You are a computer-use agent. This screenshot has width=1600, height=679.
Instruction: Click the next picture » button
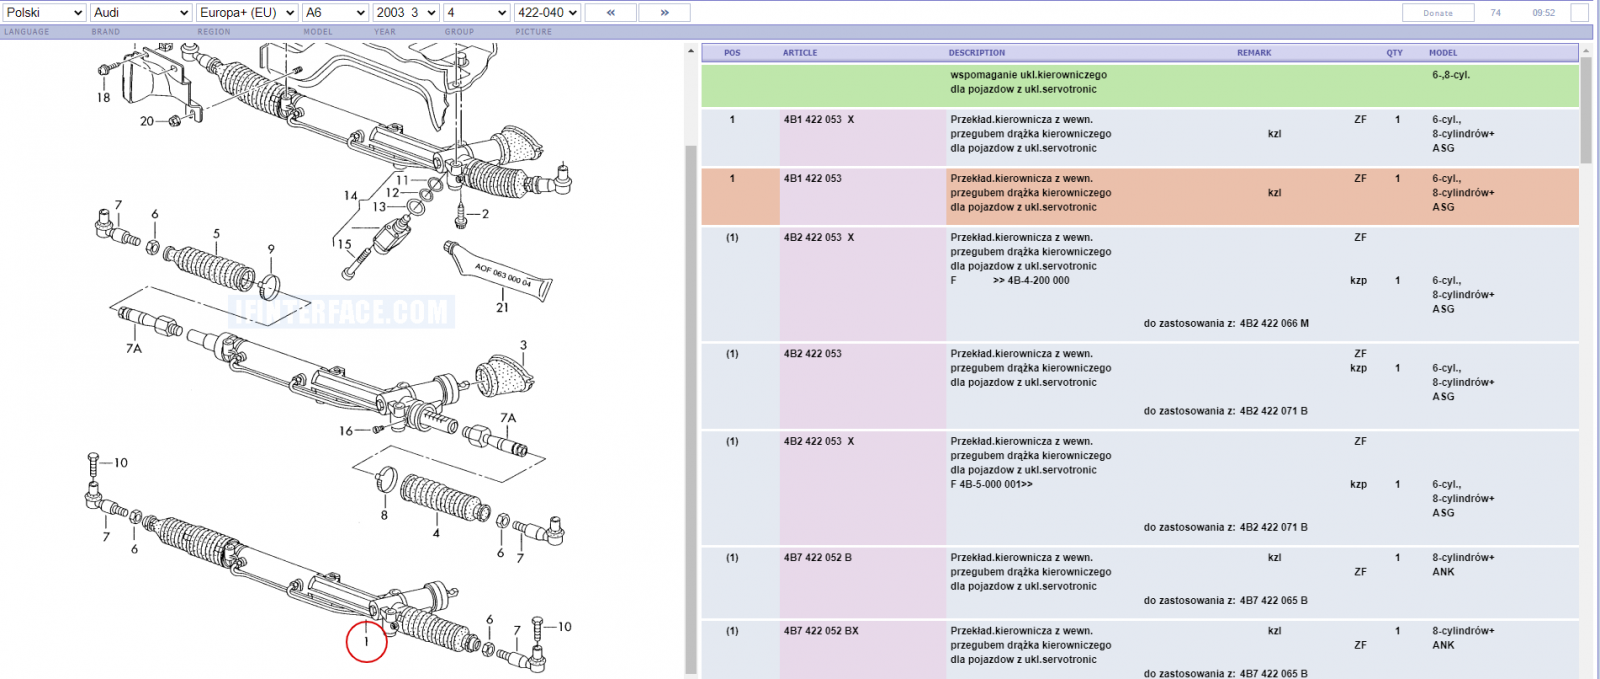point(664,12)
